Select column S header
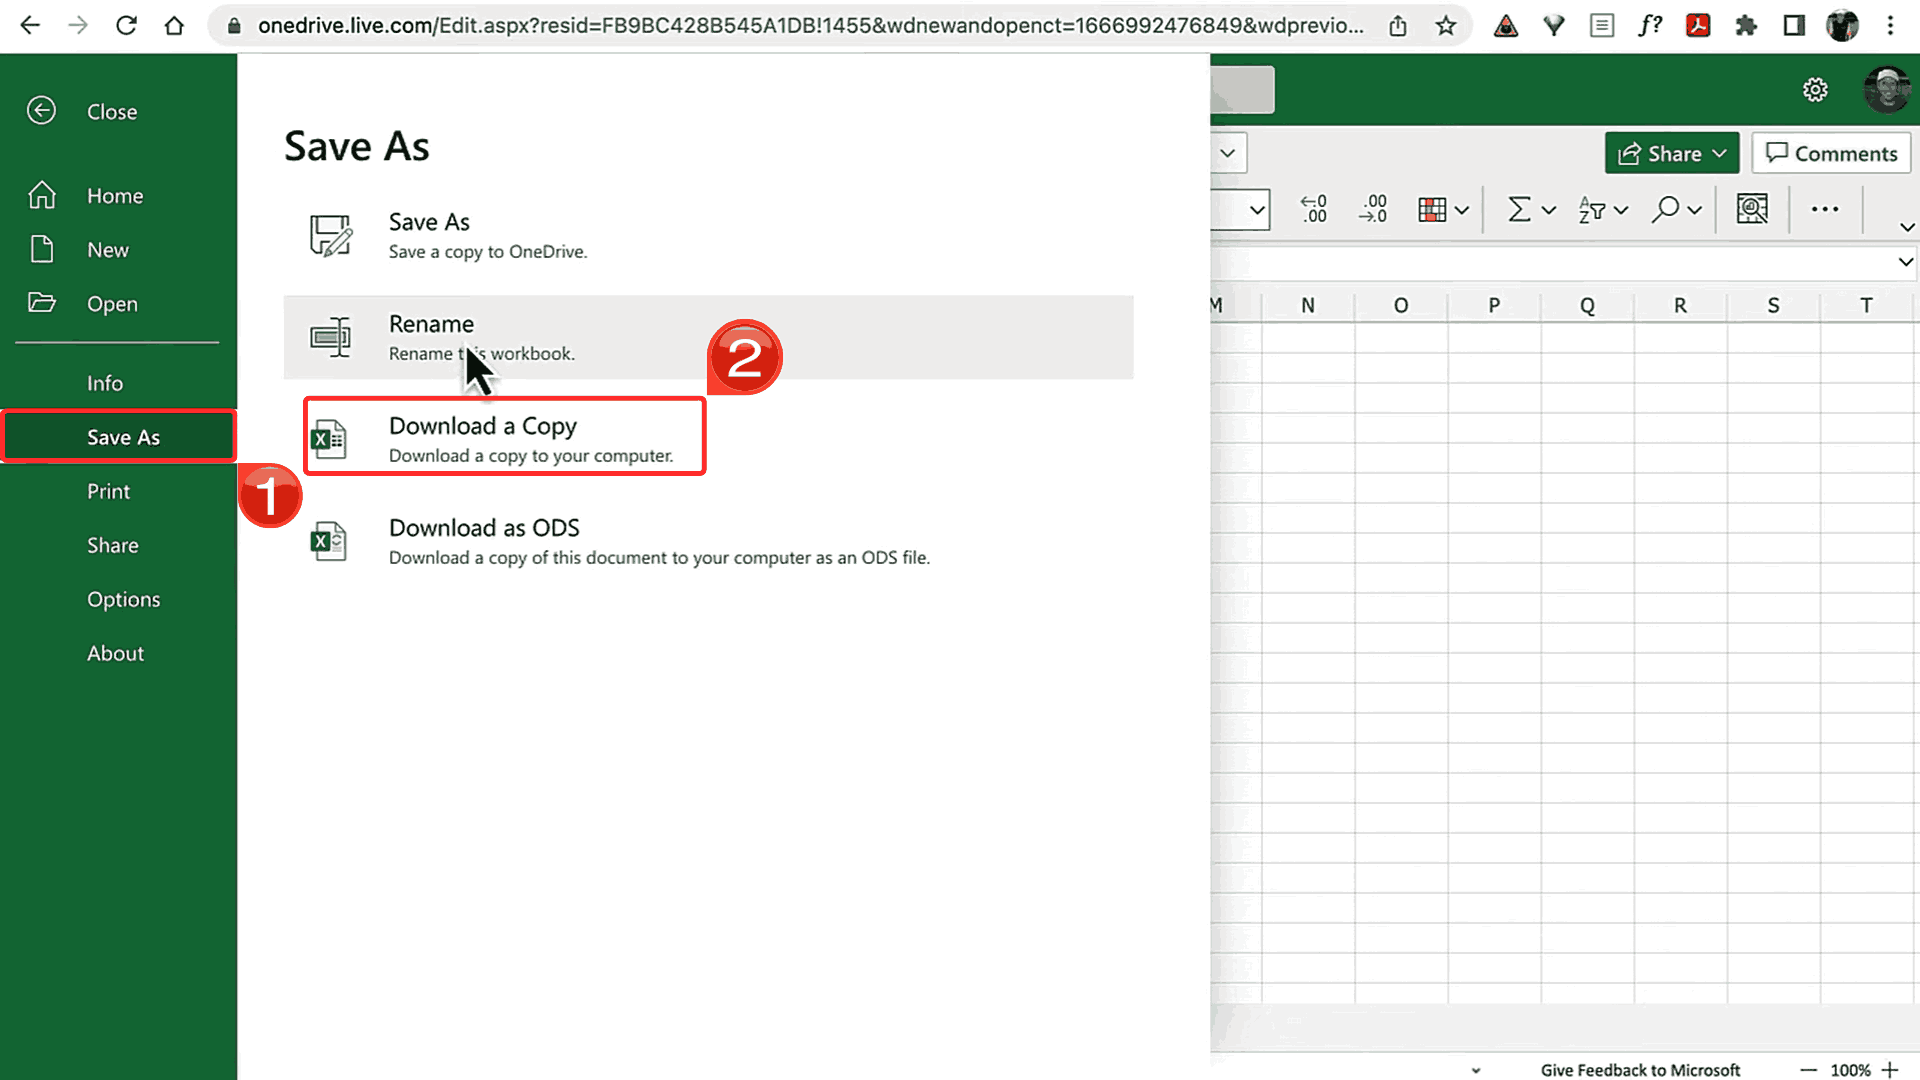 coord(1773,305)
